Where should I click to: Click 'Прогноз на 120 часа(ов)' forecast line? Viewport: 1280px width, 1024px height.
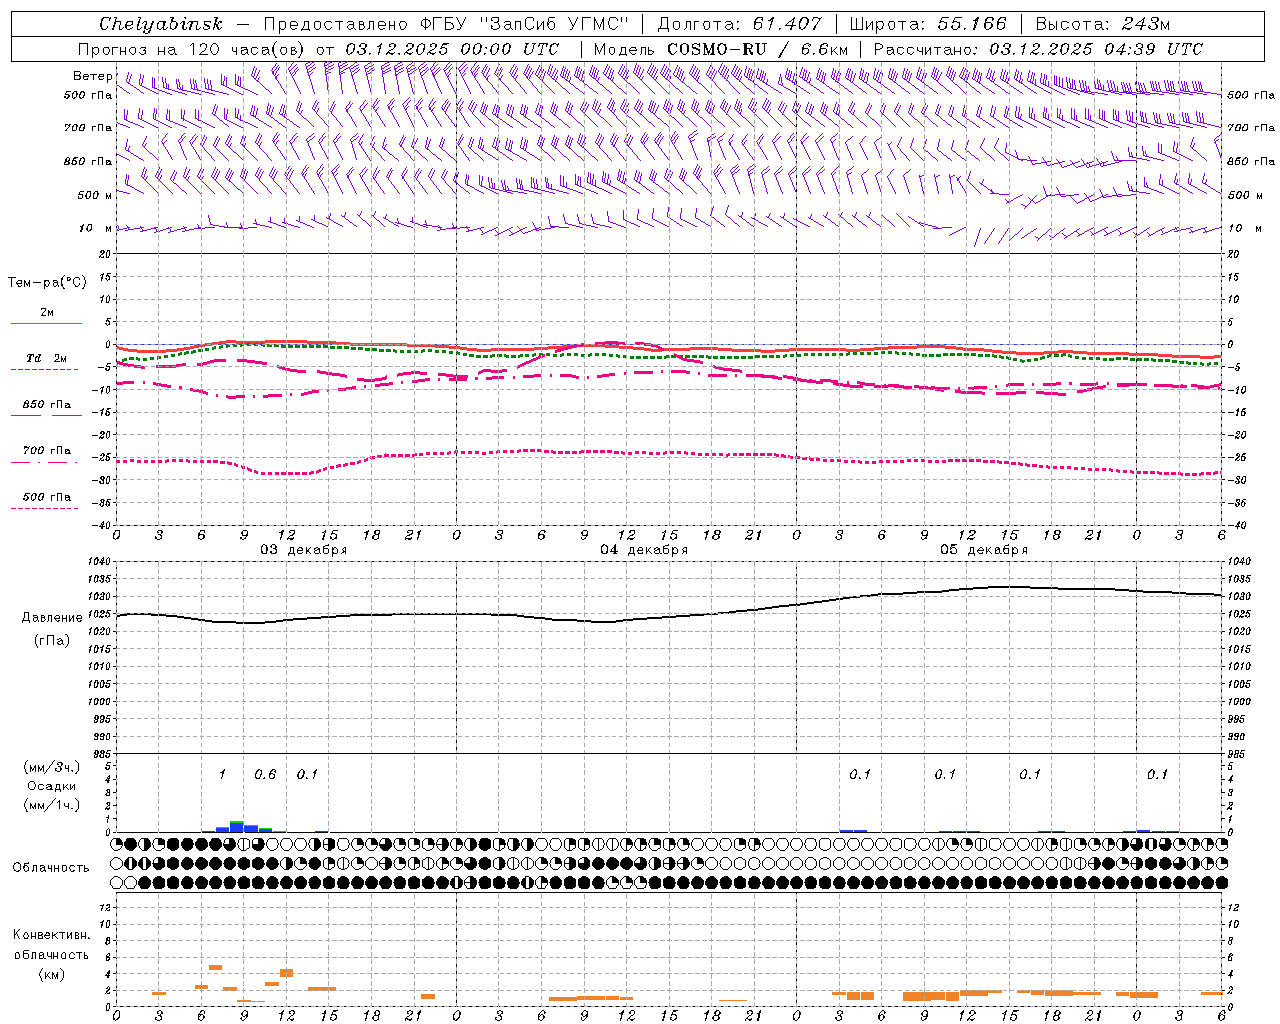point(192,49)
